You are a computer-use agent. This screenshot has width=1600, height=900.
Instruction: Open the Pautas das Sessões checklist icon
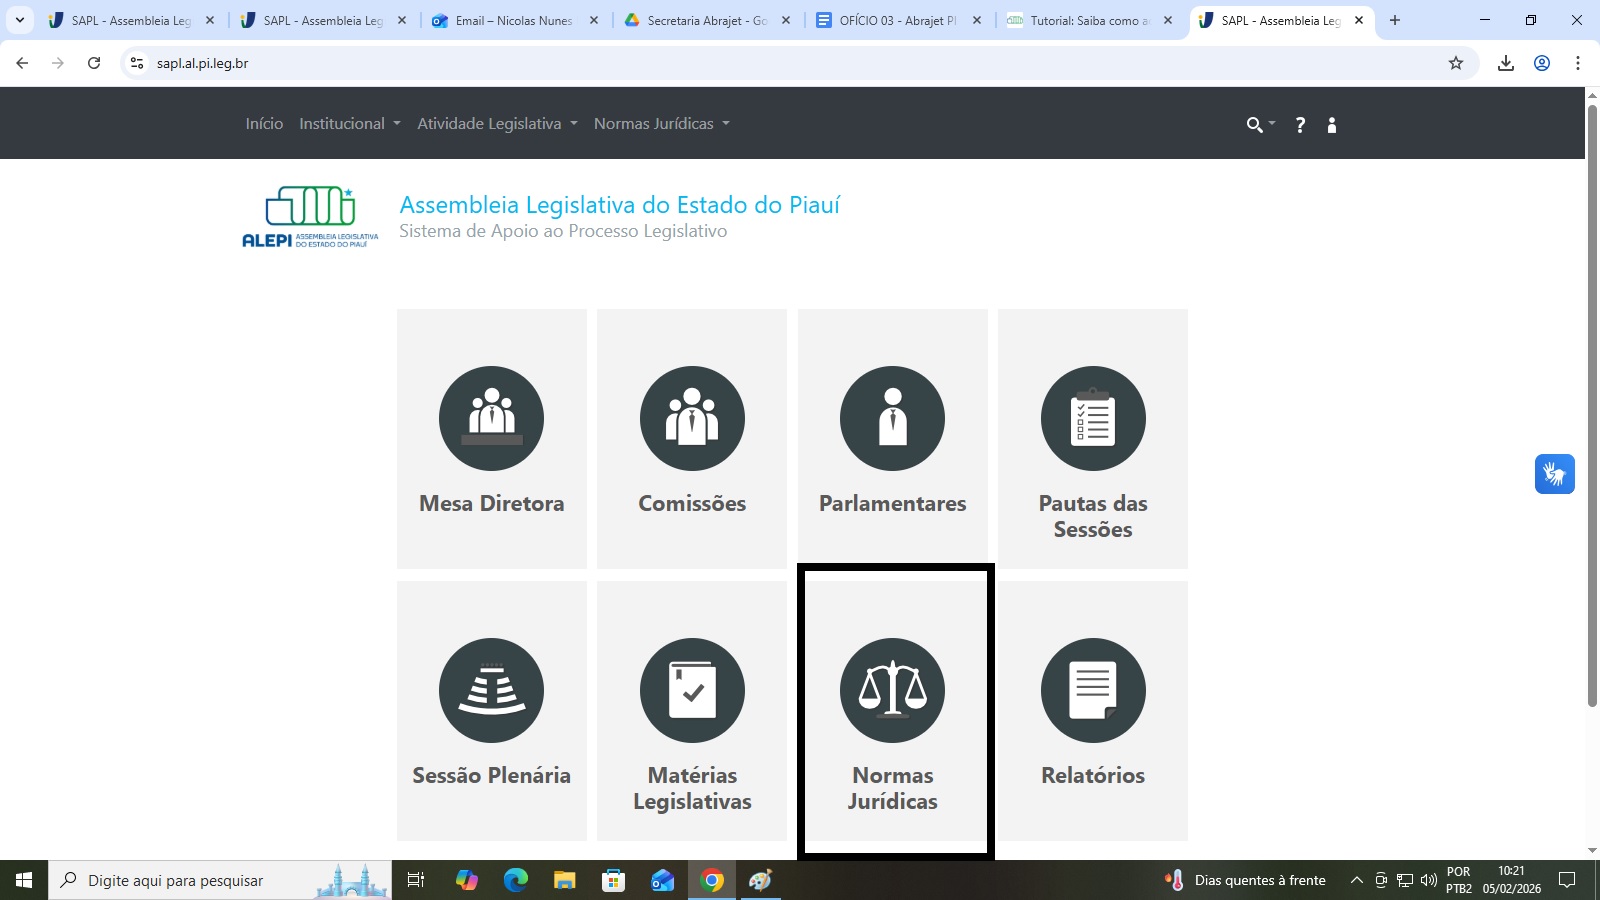(x=1093, y=419)
